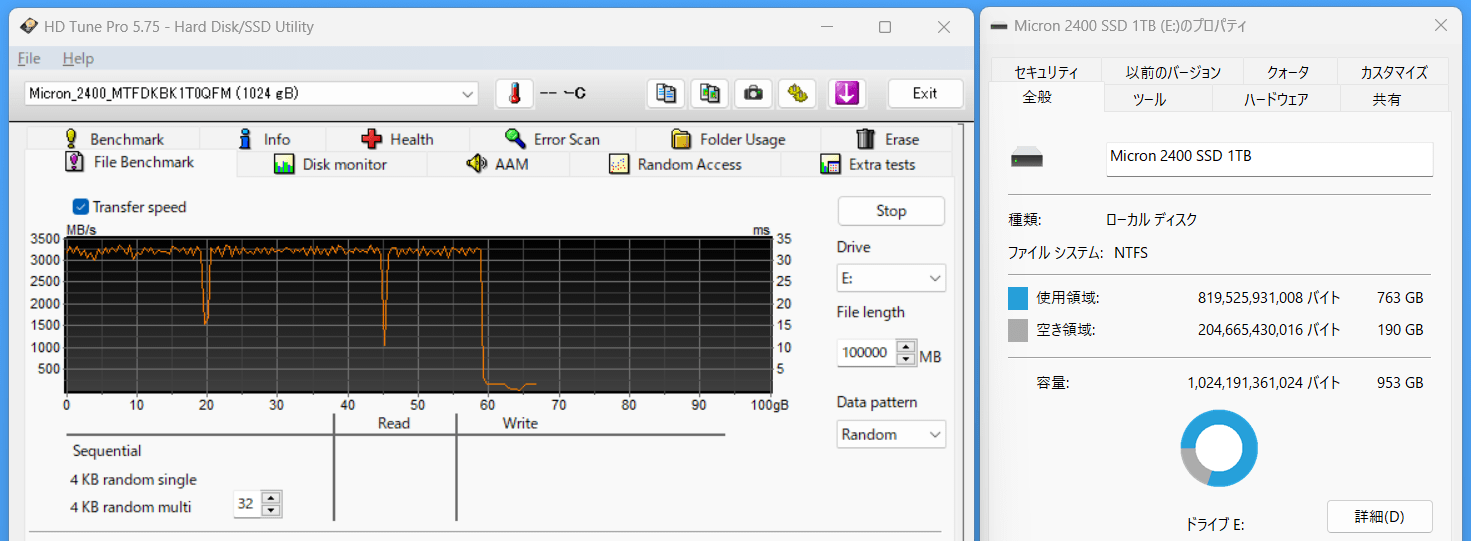Decrease 4 KB random multi value

tap(271, 510)
